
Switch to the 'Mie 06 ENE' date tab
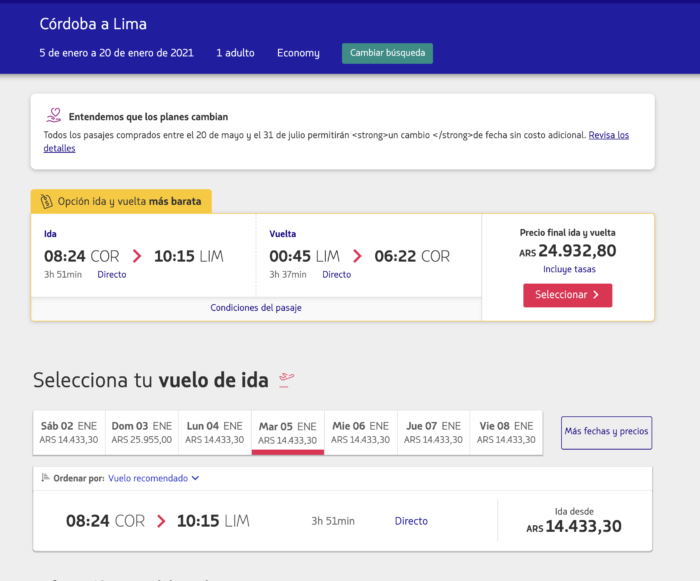click(x=361, y=432)
